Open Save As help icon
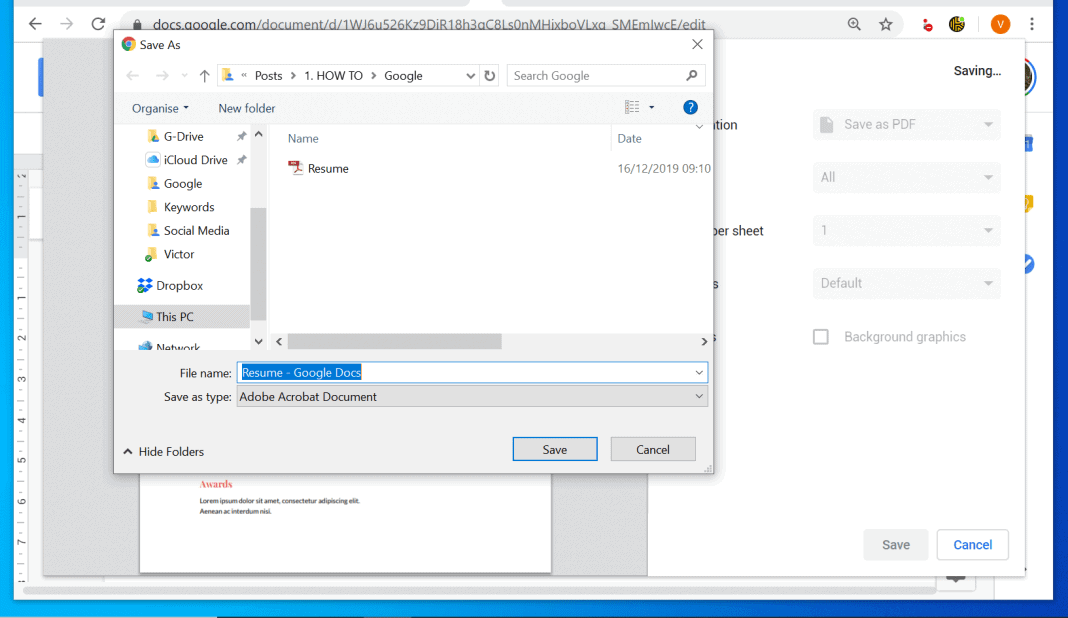Screen dimensions: 1068x618 pyautogui.click(x=690, y=108)
